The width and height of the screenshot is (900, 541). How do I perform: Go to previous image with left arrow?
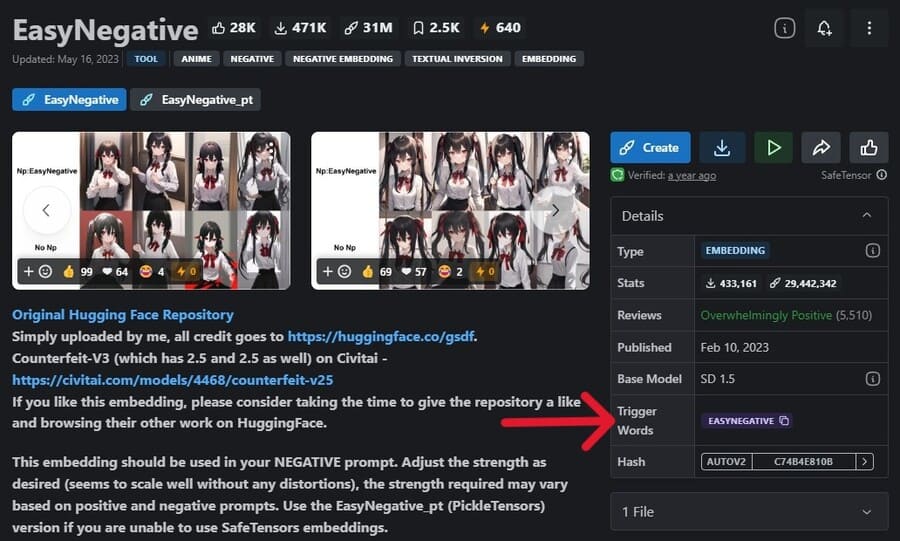47,210
